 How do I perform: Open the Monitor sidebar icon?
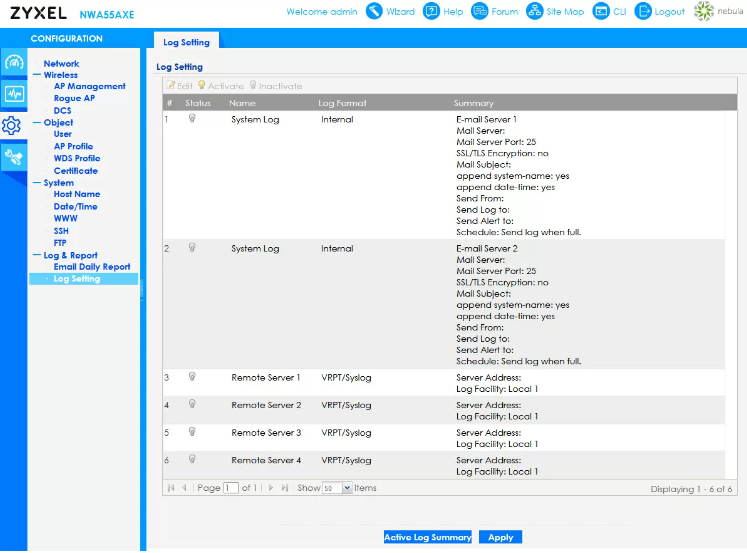tap(13, 94)
